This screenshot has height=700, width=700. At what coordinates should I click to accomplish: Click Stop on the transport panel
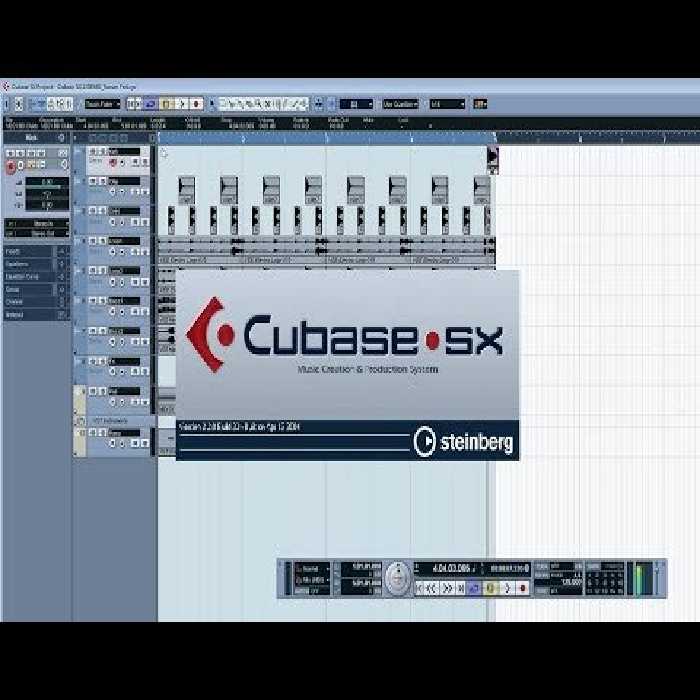point(490,588)
